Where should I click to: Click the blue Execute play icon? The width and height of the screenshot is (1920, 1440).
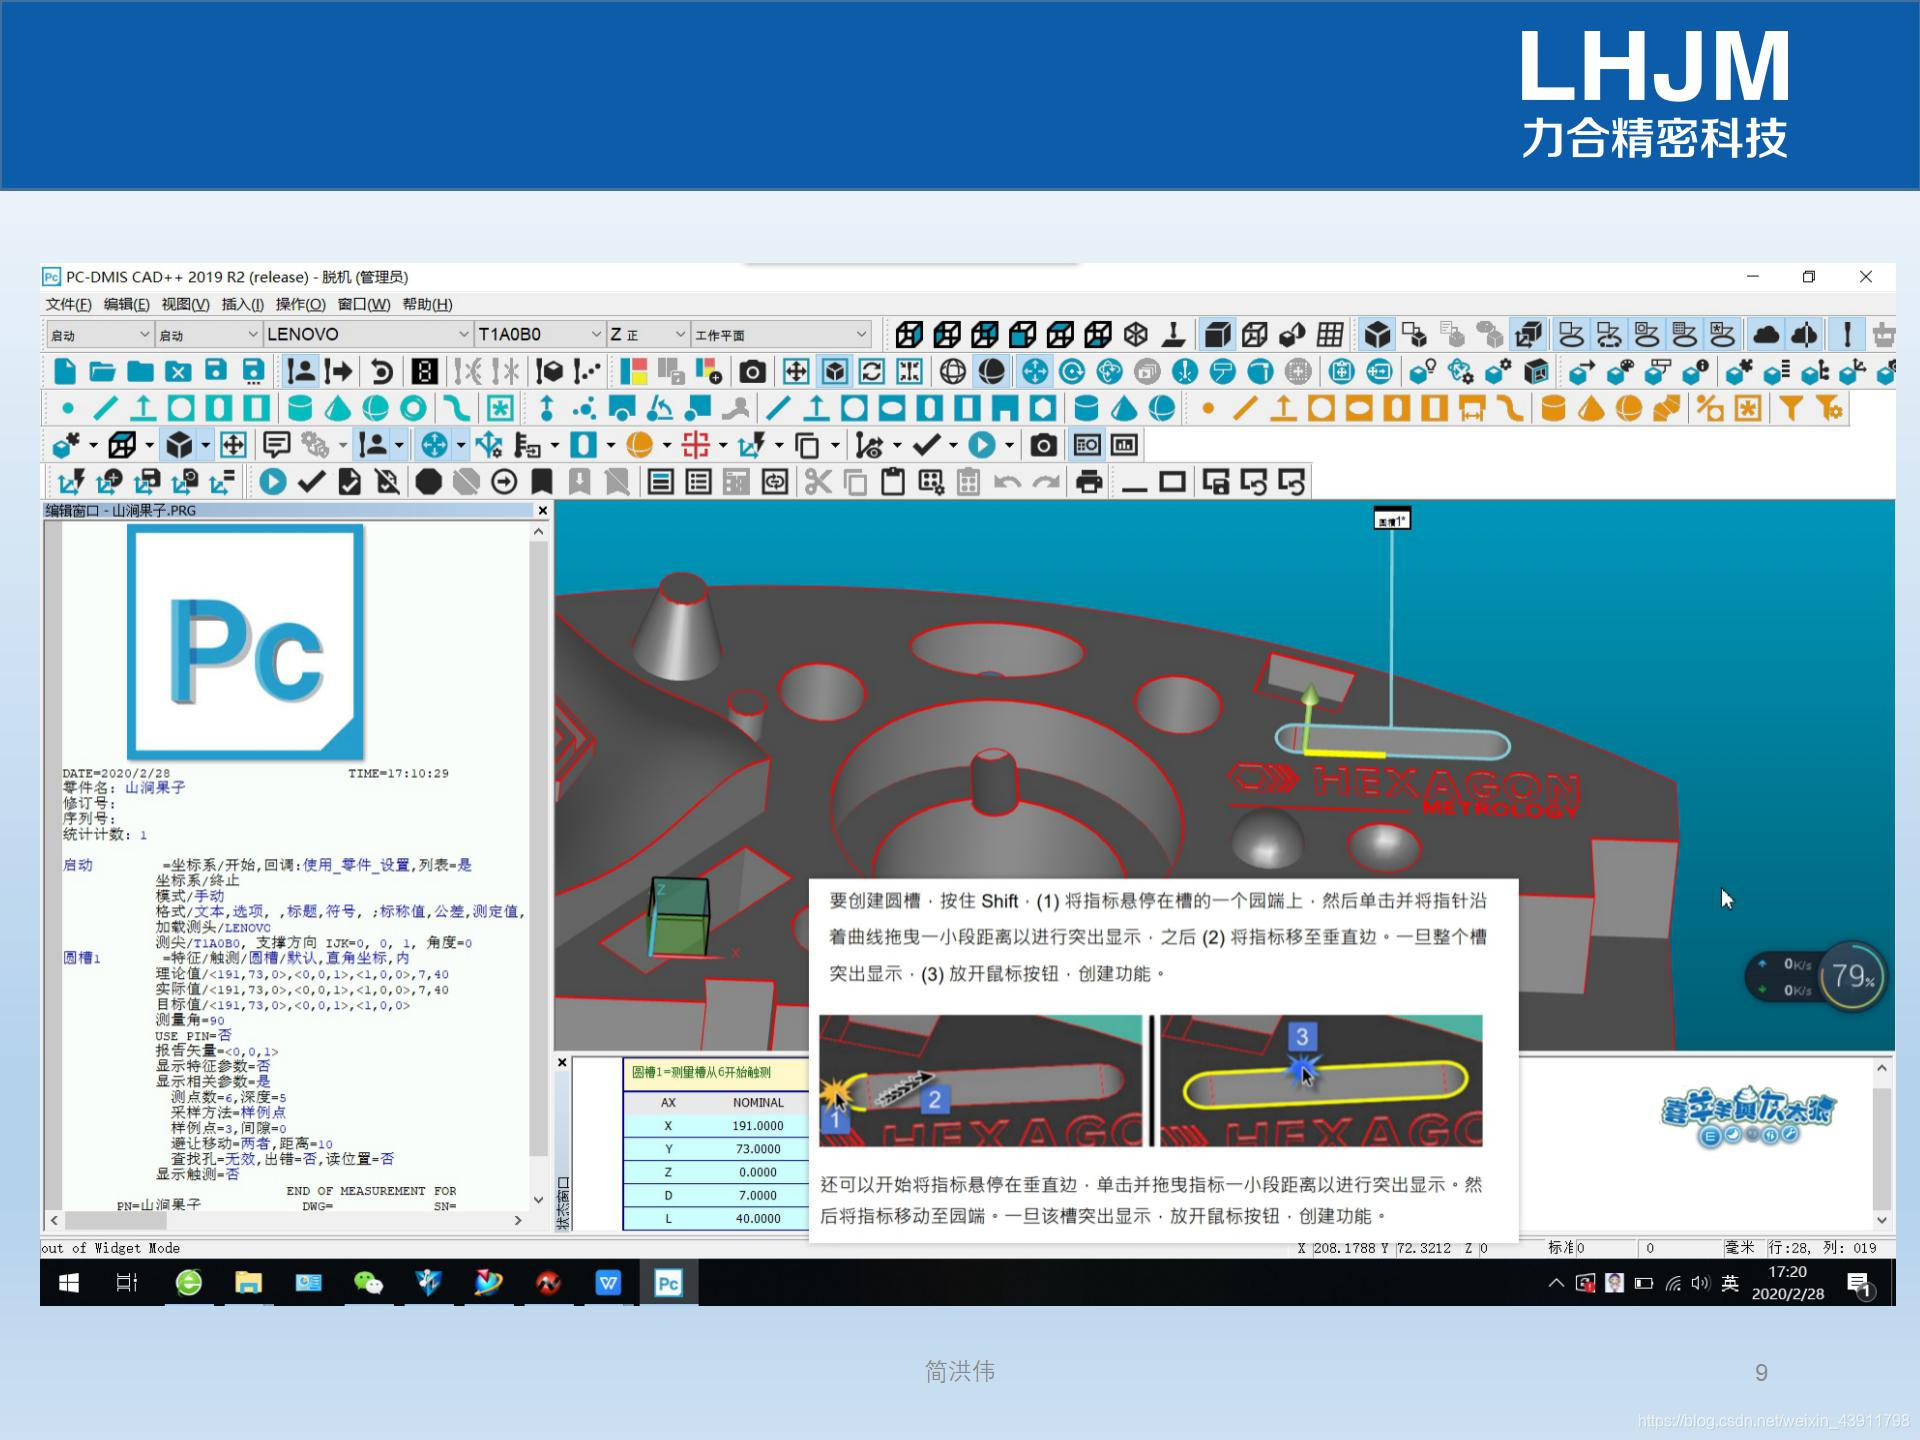272,482
